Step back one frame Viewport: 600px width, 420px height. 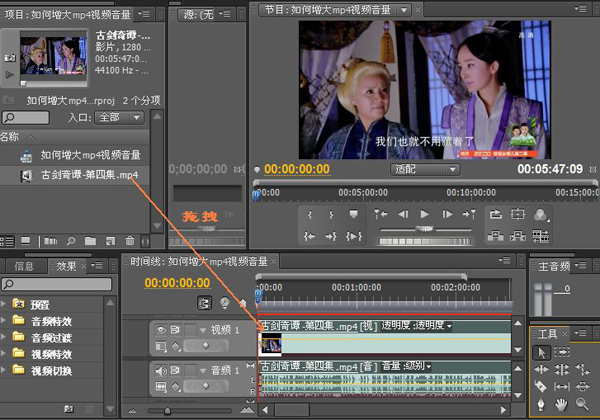point(403,214)
